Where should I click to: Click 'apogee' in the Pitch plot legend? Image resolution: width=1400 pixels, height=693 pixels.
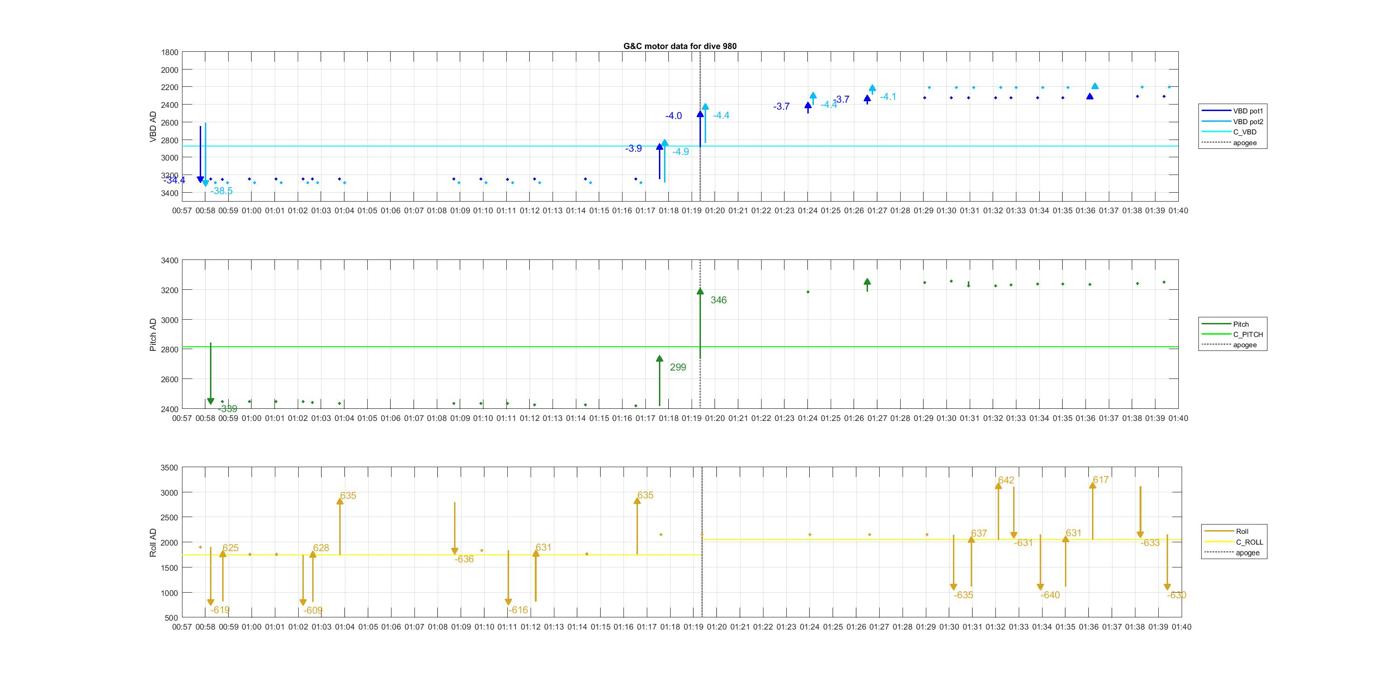click(x=1245, y=345)
